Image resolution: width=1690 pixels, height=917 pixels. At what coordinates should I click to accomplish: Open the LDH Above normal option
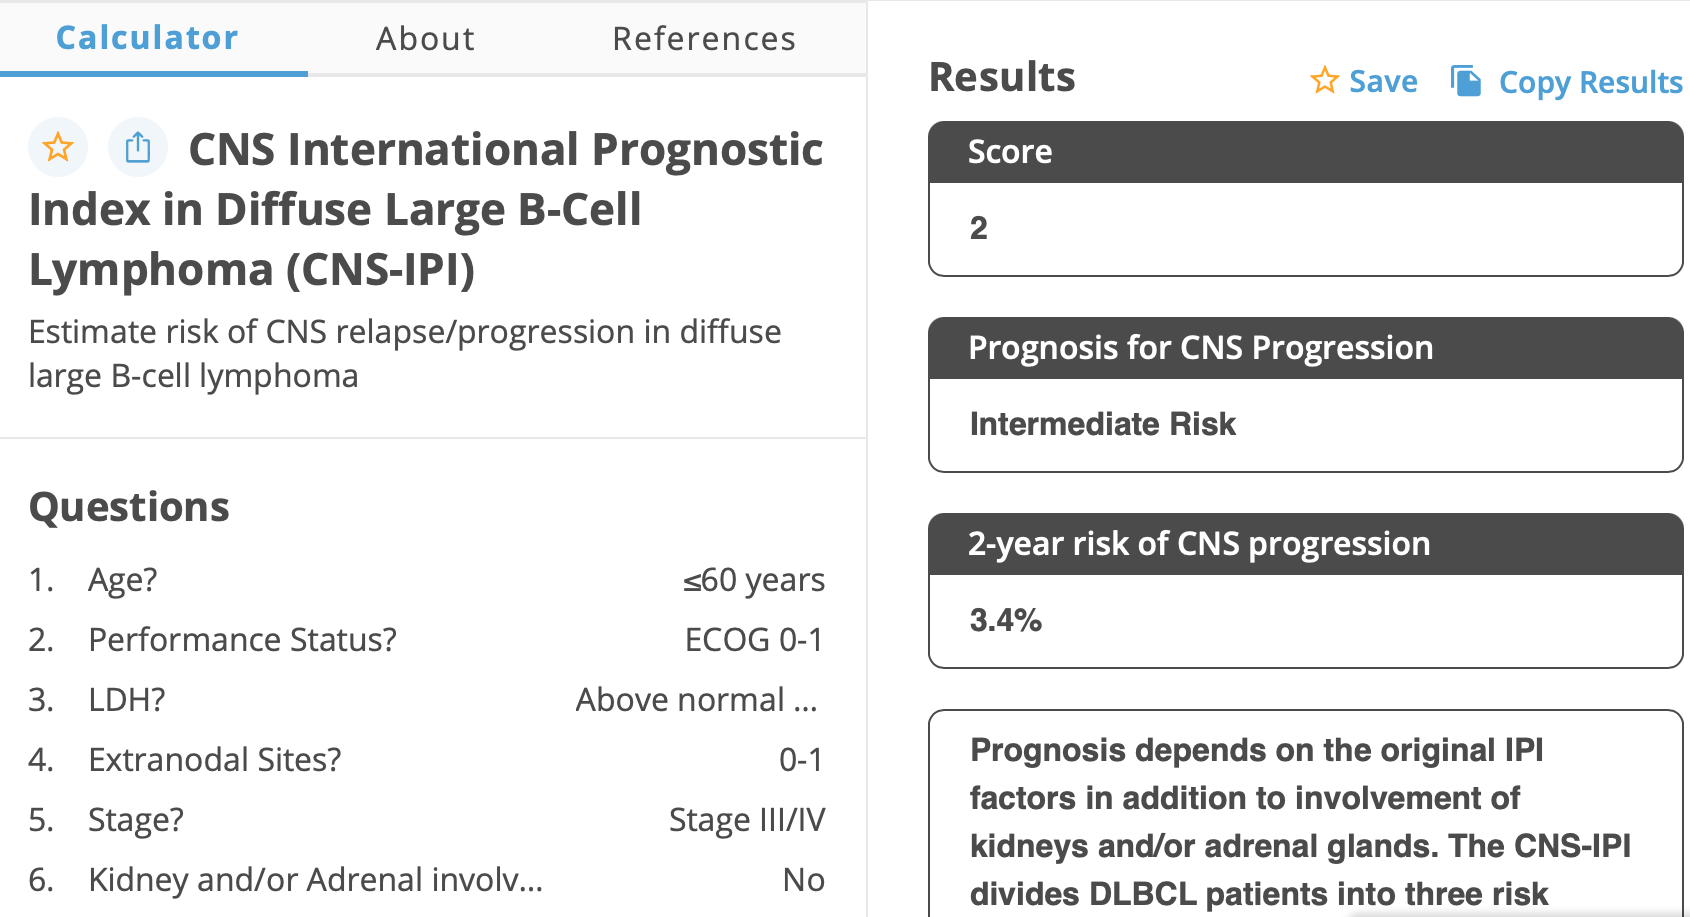coord(696,700)
